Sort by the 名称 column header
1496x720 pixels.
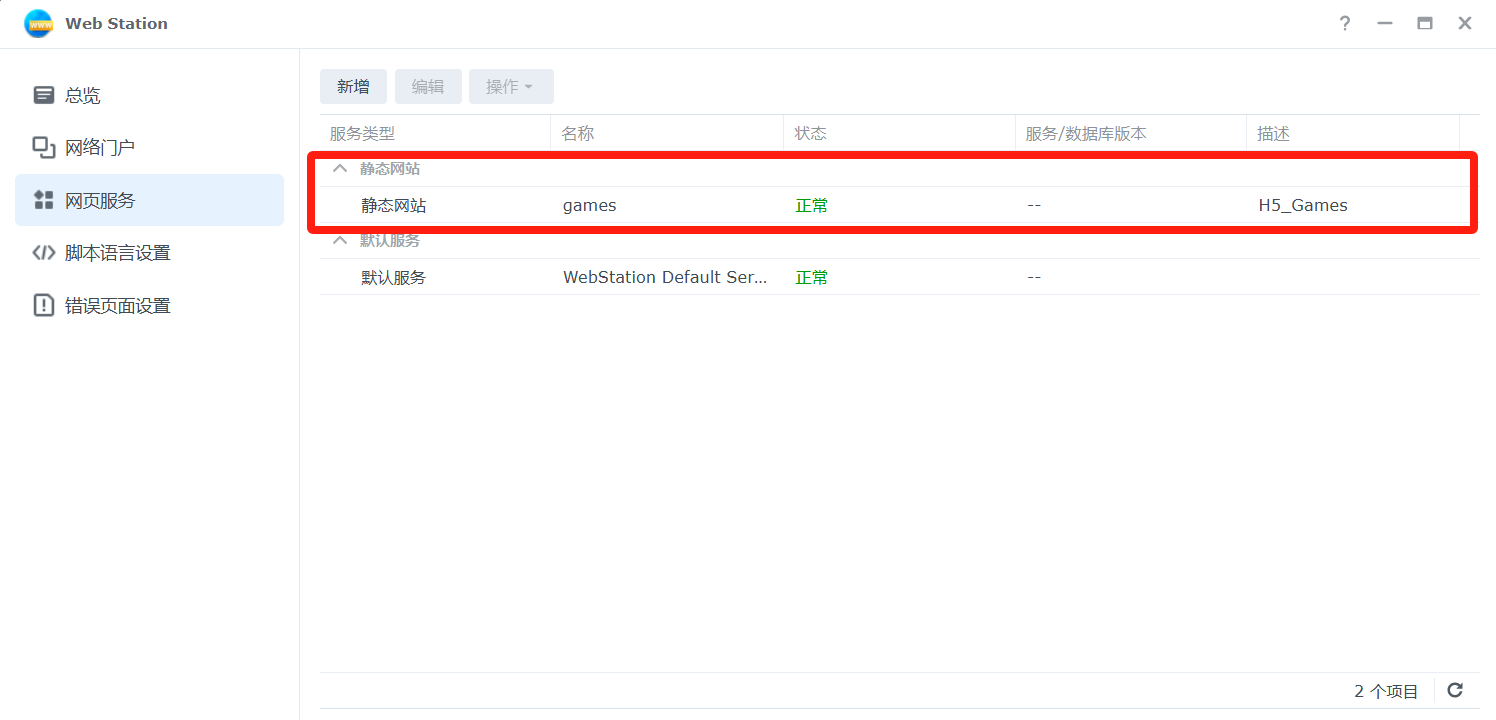point(577,134)
